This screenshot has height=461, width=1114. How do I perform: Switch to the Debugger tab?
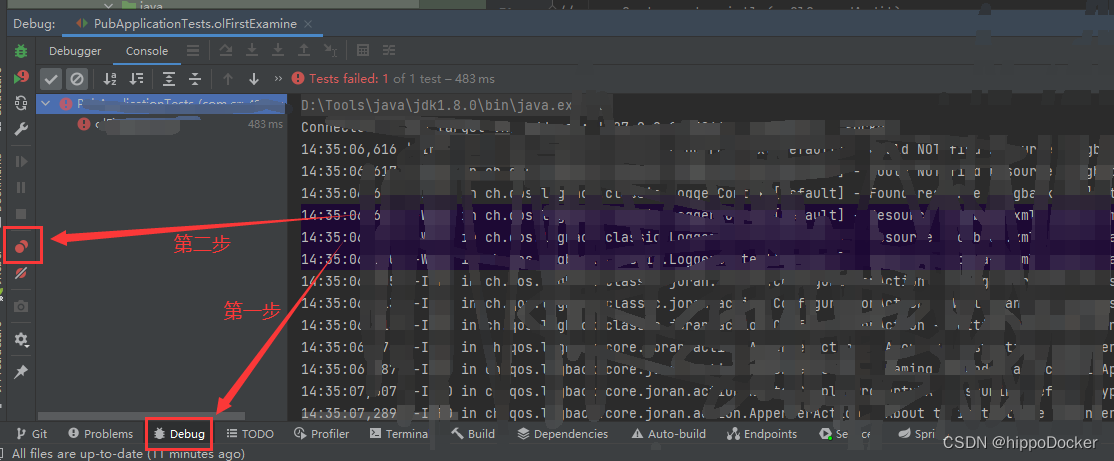[x=75, y=51]
